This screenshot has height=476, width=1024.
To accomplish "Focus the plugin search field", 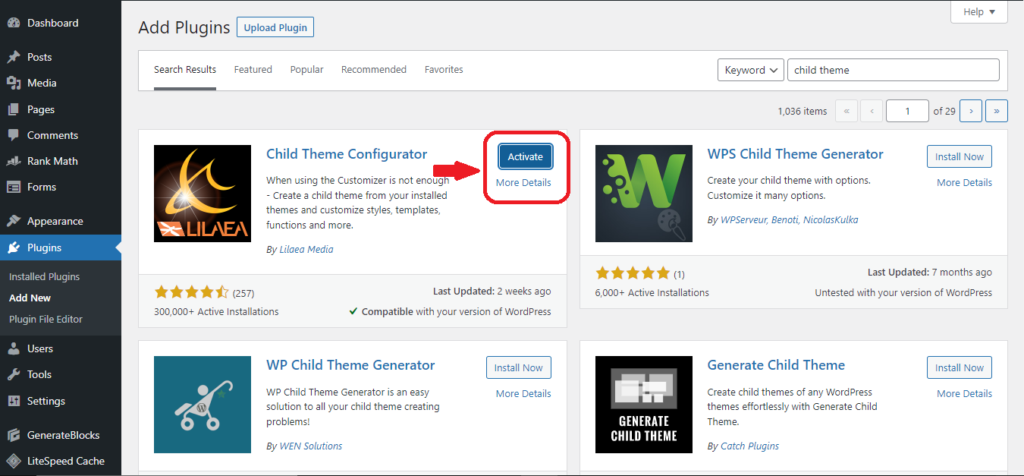I will 893,70.
